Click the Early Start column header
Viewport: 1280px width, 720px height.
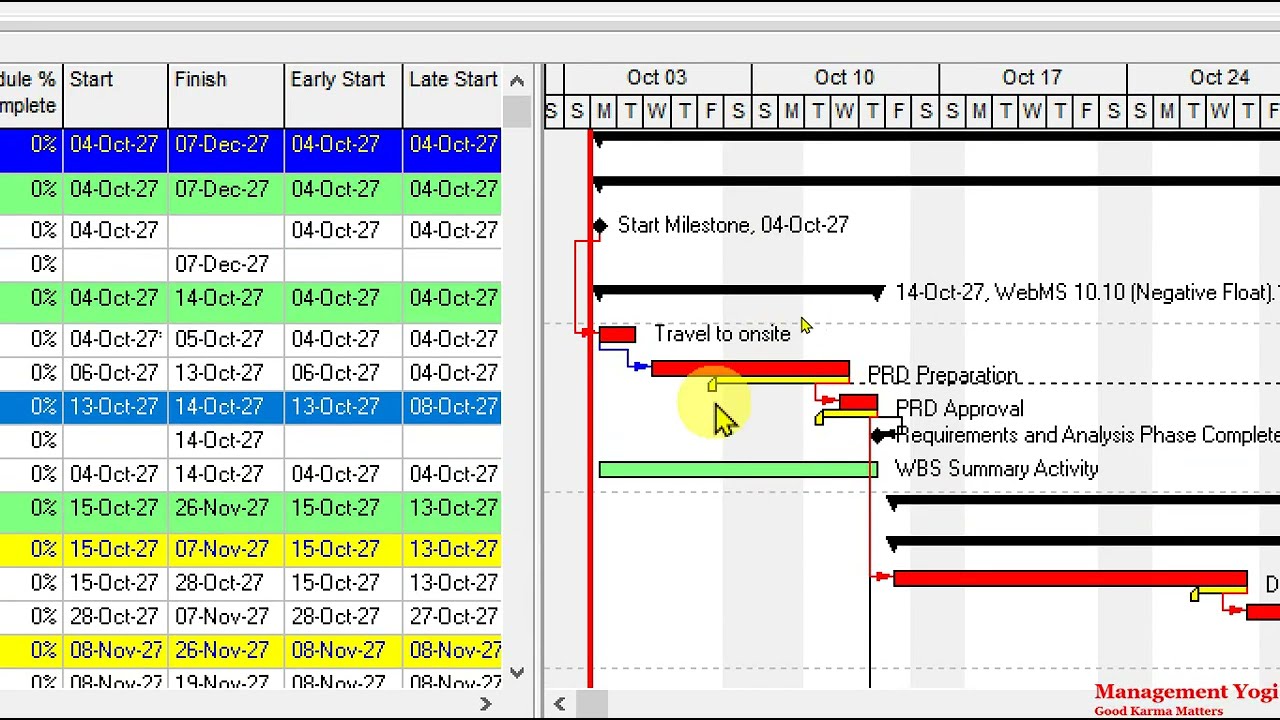click(343, 95)
